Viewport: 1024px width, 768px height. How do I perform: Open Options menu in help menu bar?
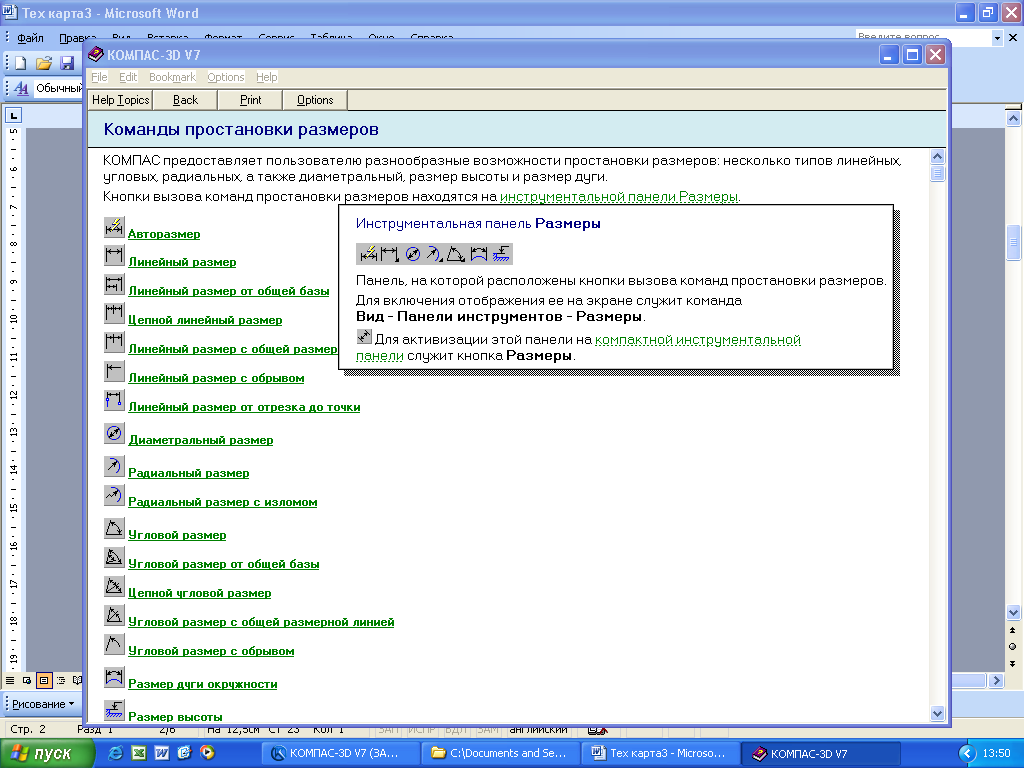click(x=225, y=77)
